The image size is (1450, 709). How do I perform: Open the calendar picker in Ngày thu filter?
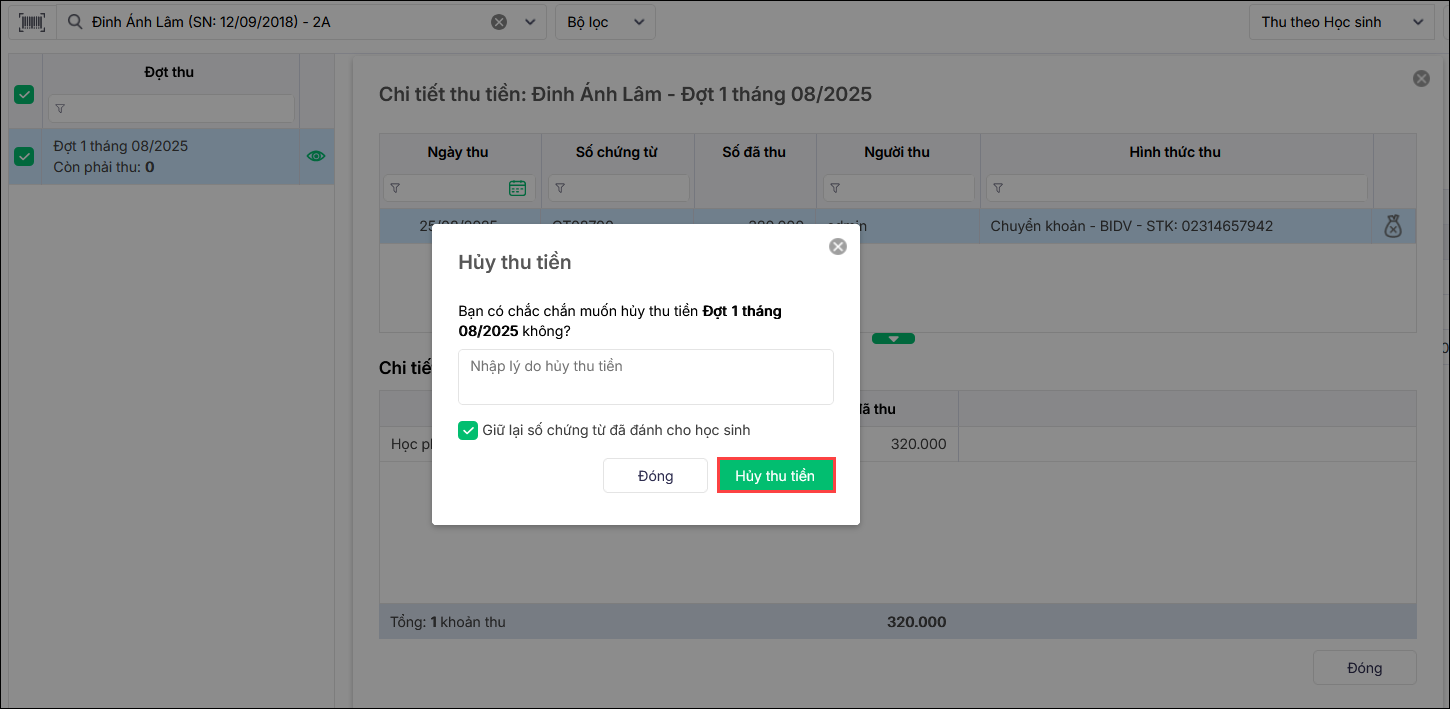[517, 188]
